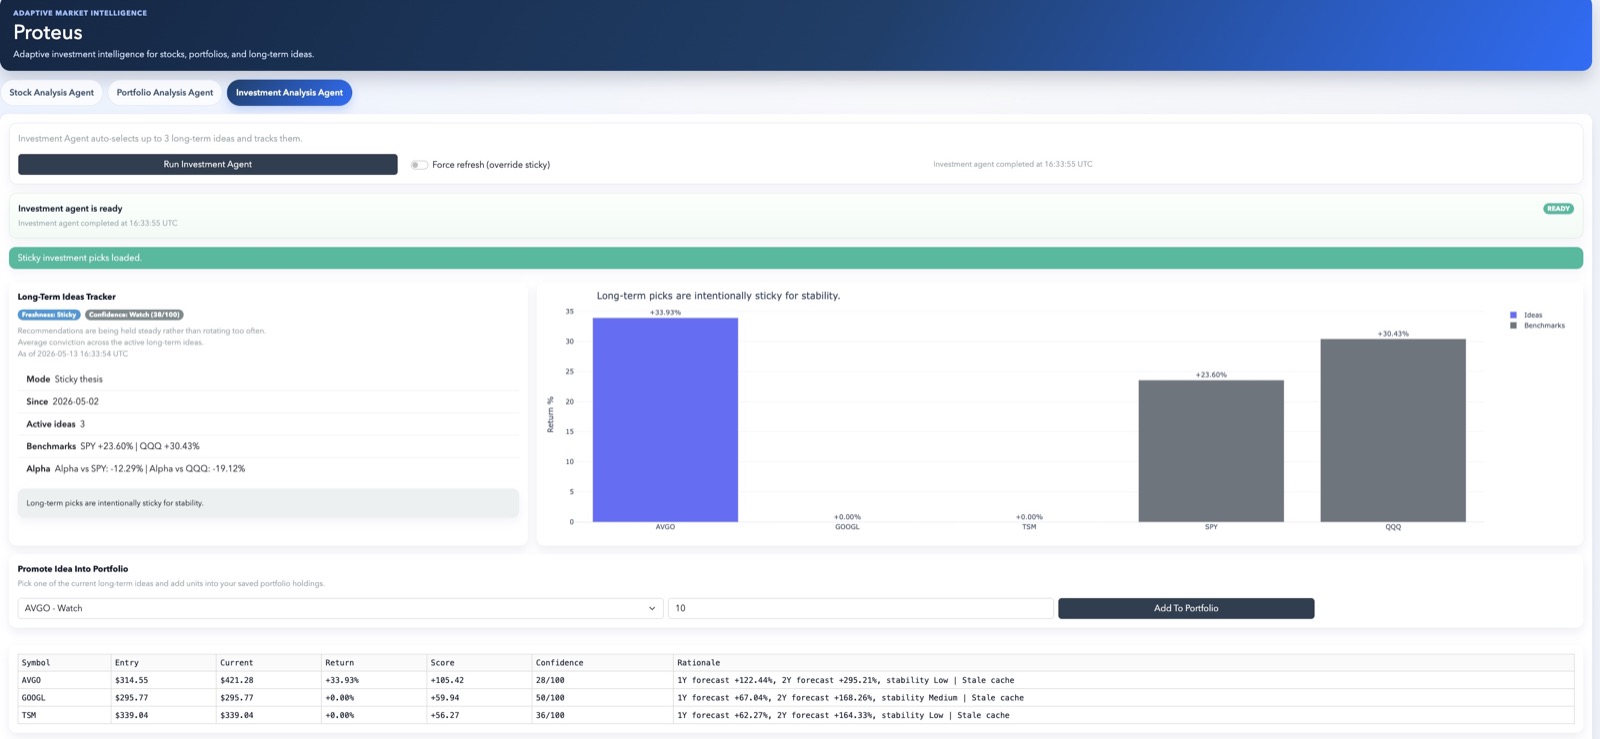Click the Benchmarks SPY +23.60% row
This screenshot has height=739, width=1600.
(x=268, y=446)
